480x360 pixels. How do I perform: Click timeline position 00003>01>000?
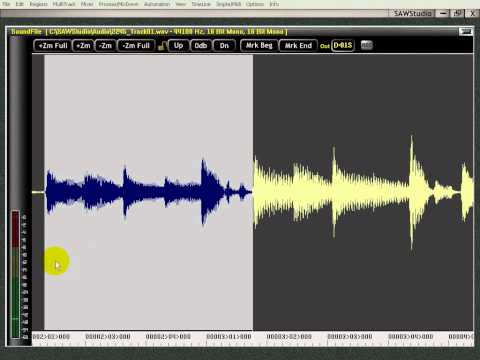tap(229, 337)
